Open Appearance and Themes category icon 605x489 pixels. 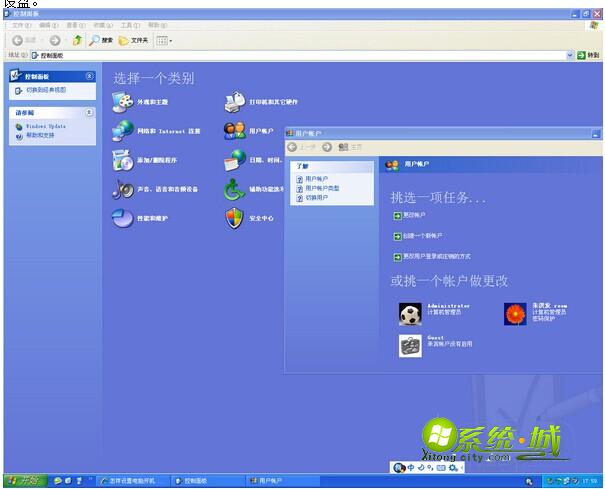(x=122, y=101)
